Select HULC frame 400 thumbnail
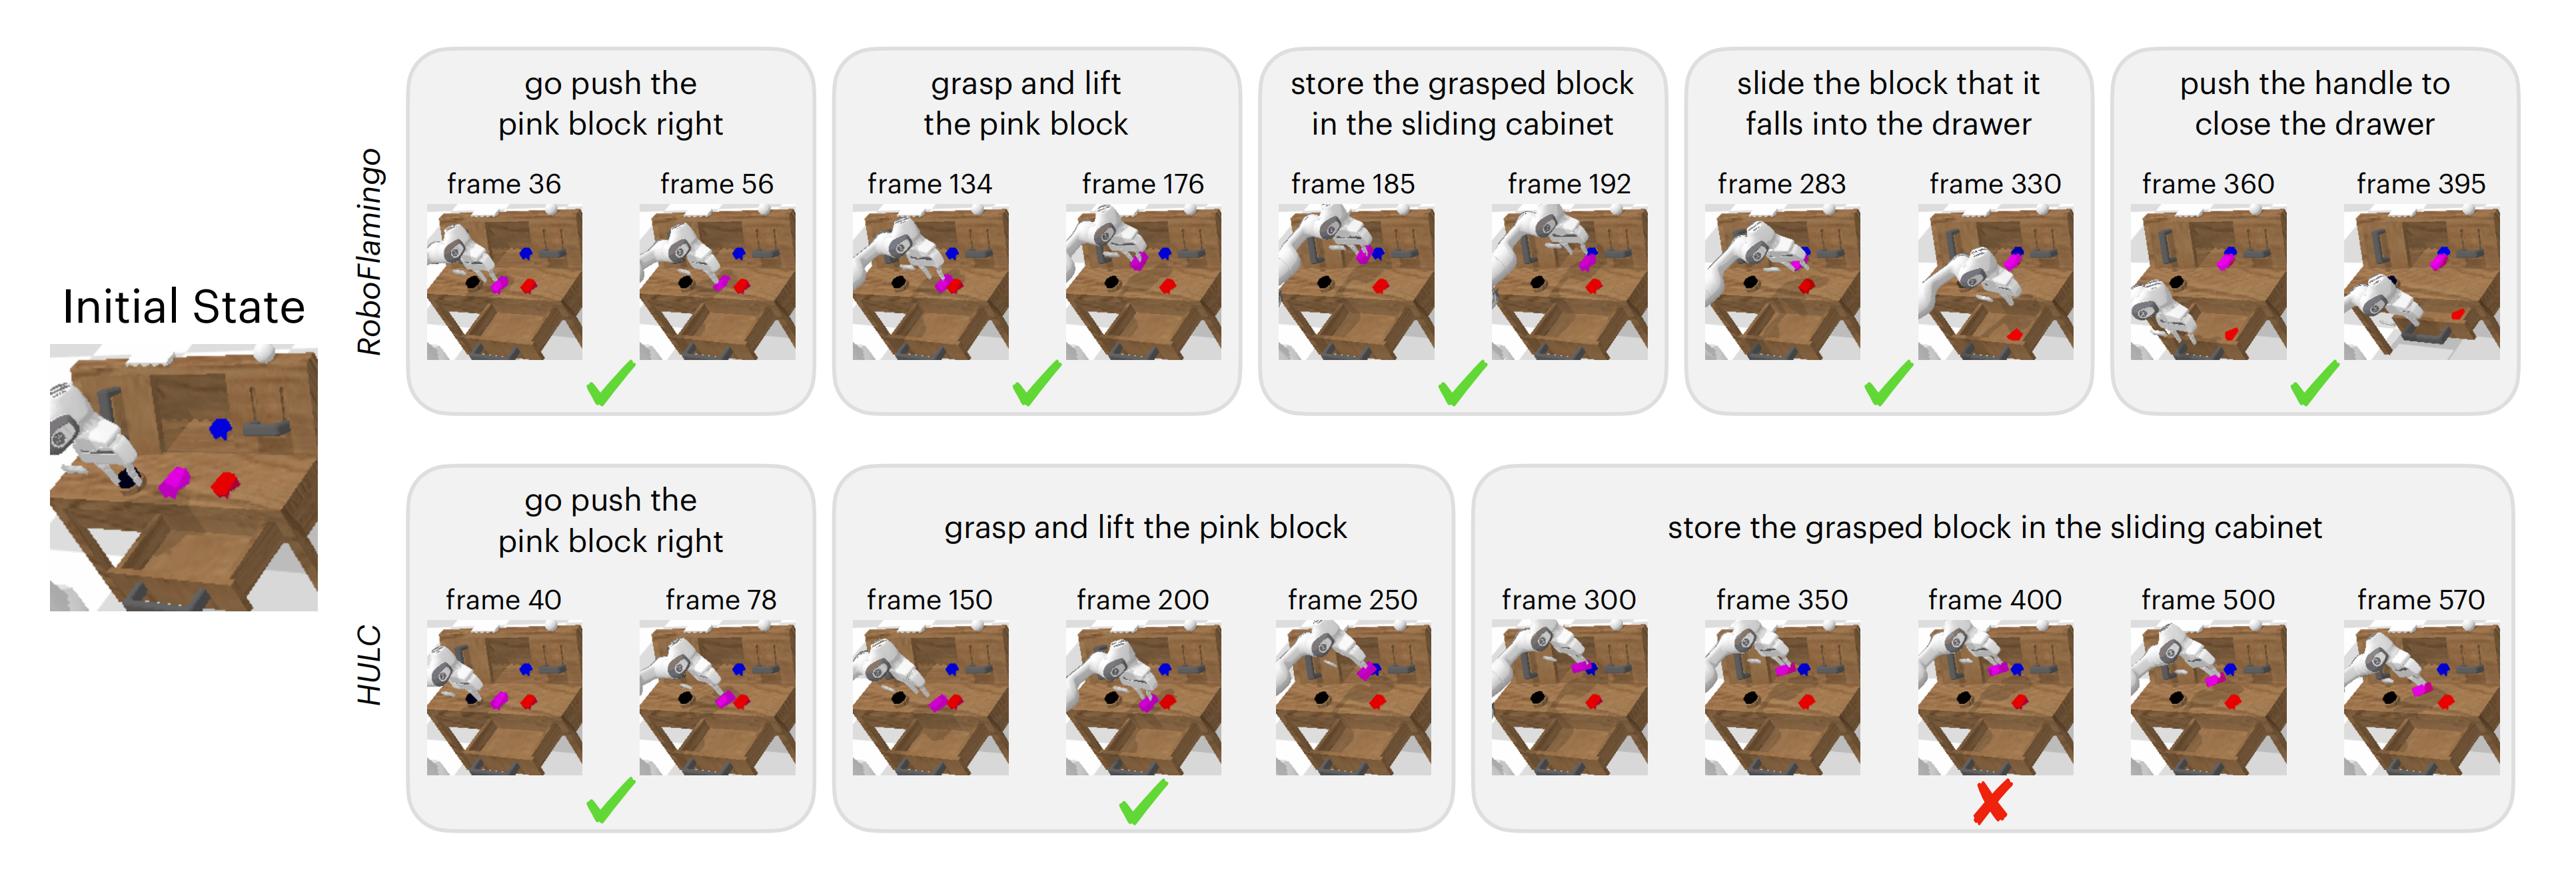Viewport: 2564px width, 880px height. point(1995,699)
